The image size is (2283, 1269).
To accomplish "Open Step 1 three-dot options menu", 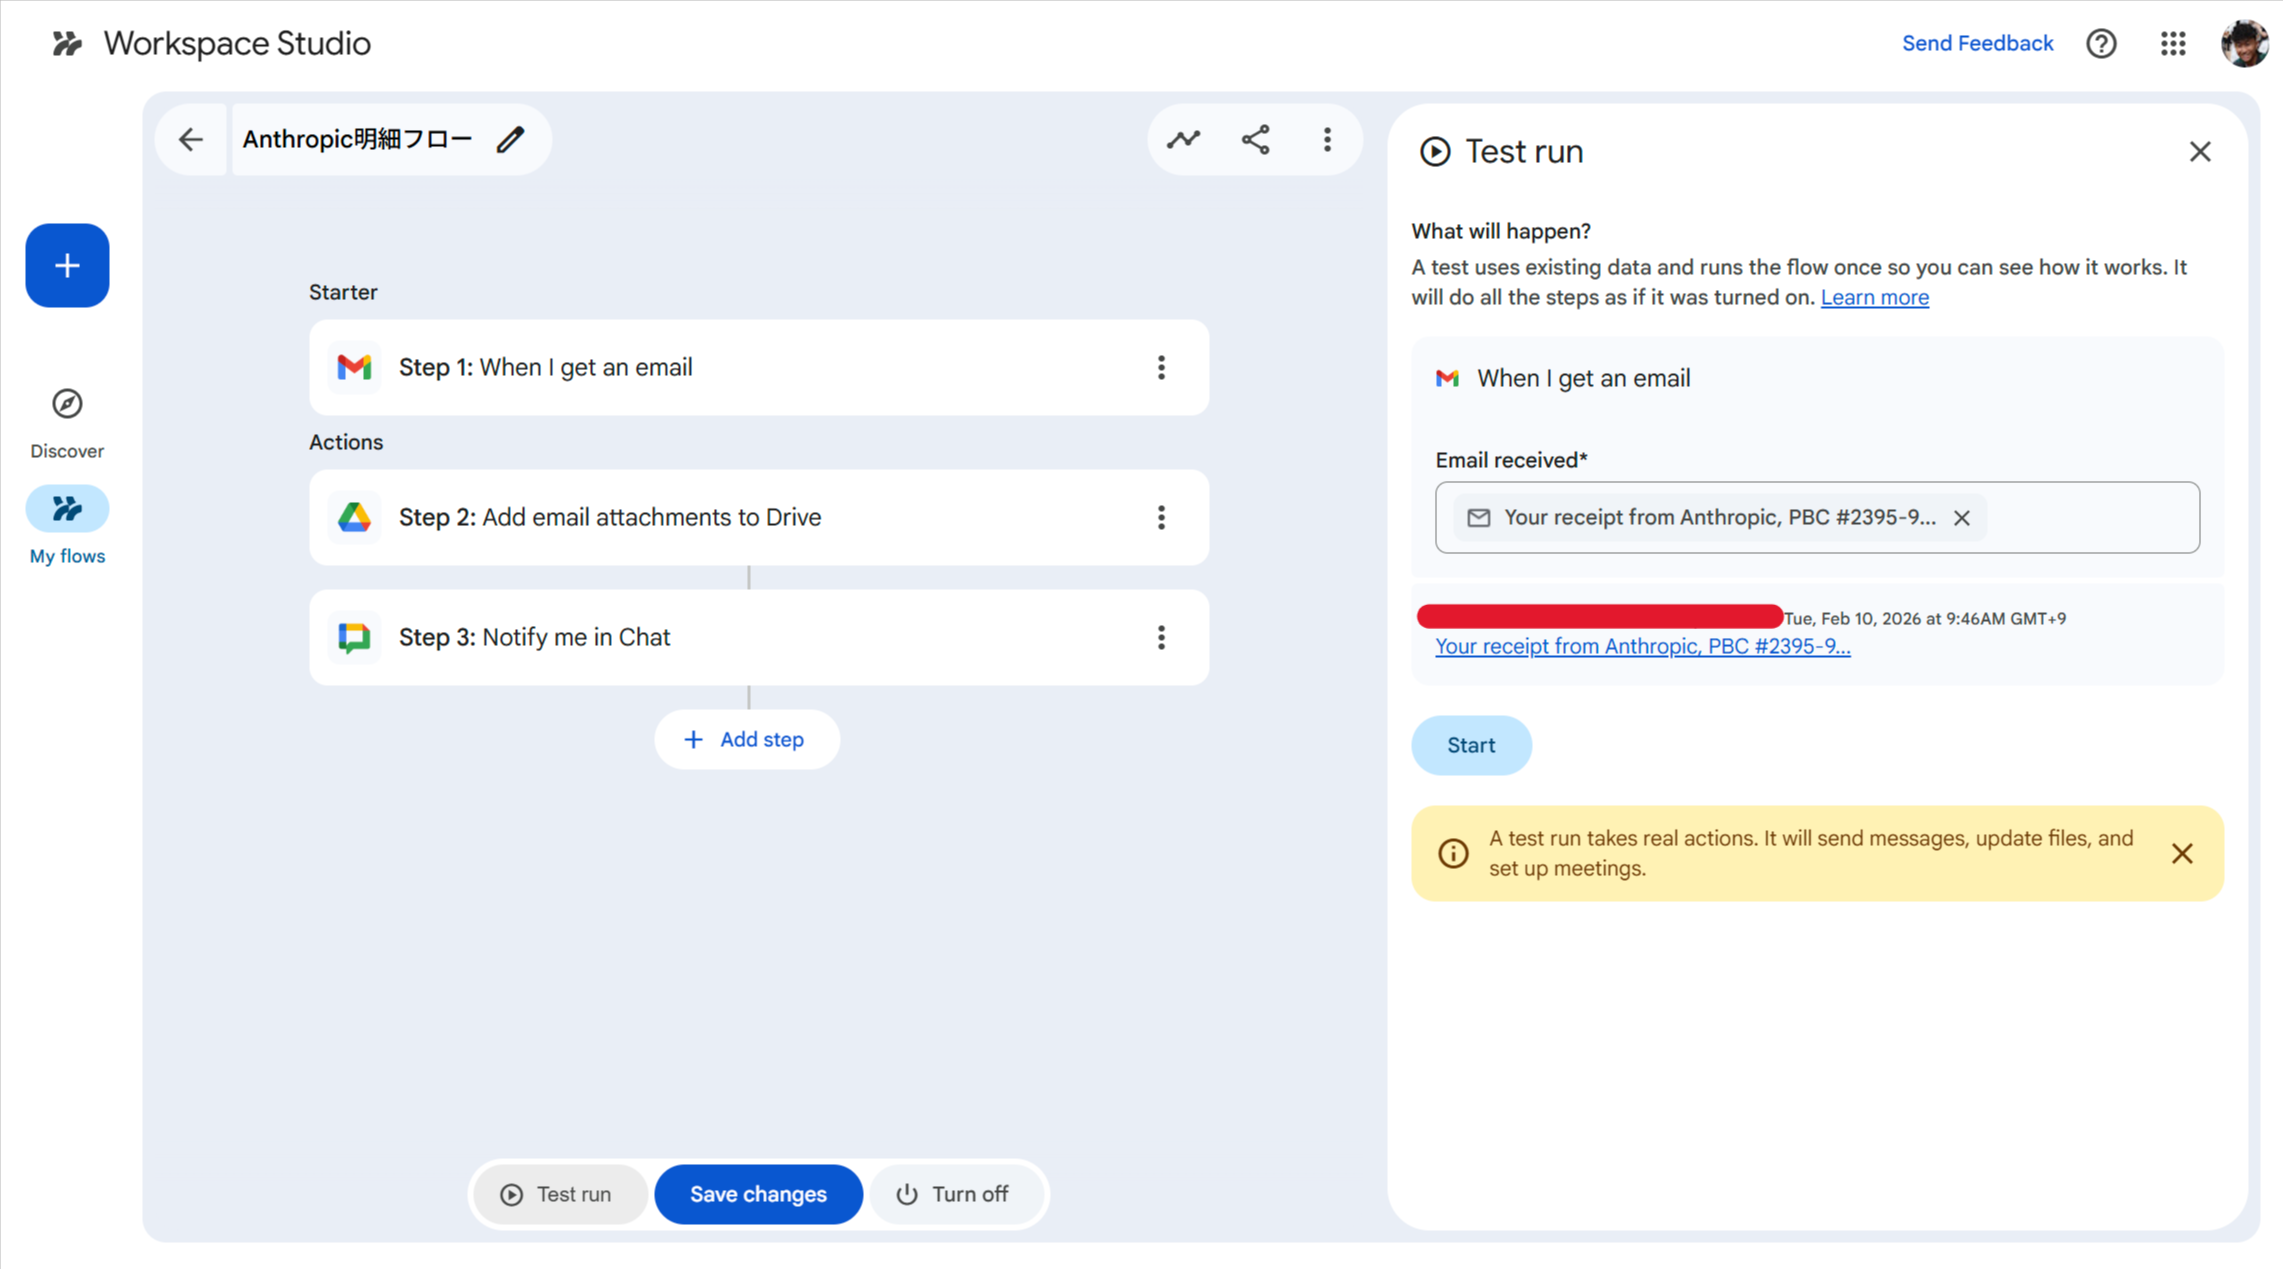I will (1161, 367).
